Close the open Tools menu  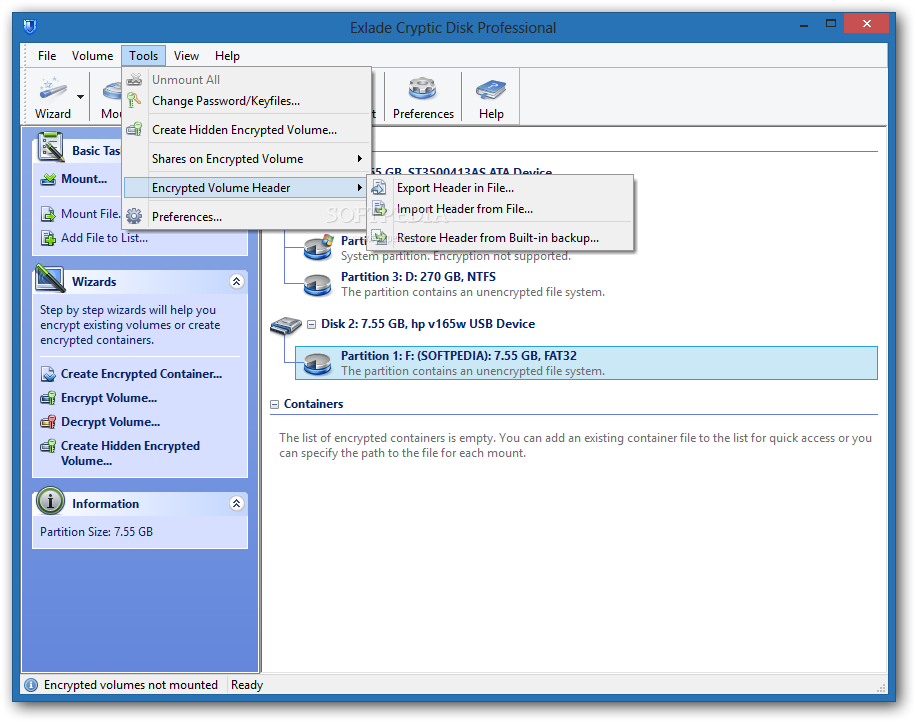tap(144, 55)
